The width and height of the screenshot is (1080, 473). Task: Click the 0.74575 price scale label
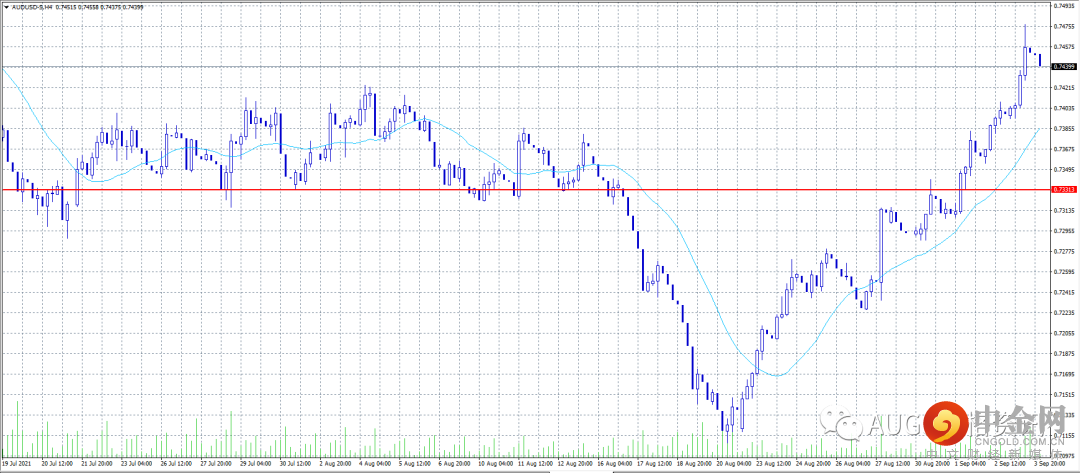[1064, 47]
